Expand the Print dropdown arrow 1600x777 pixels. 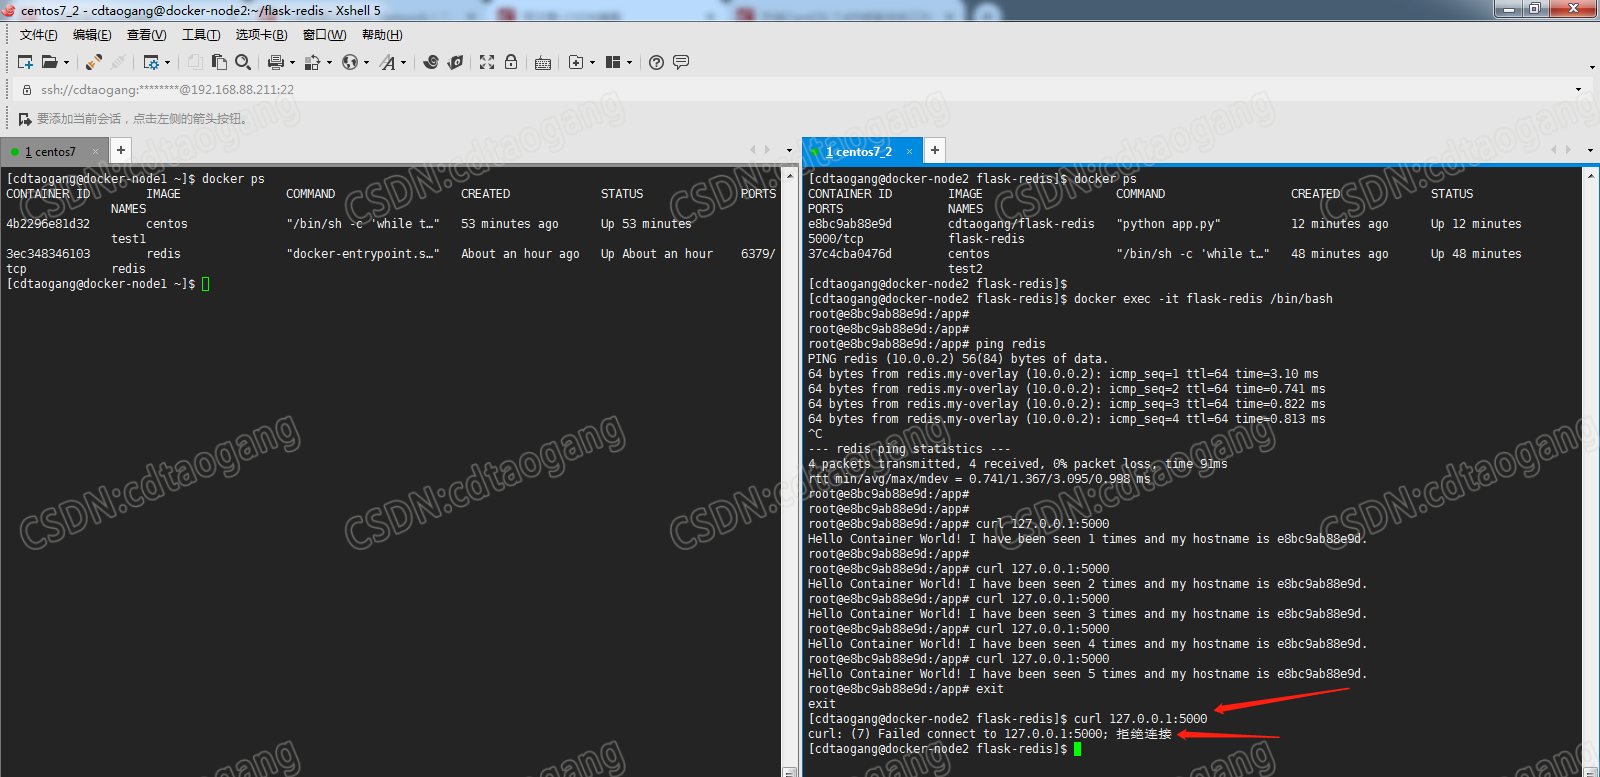coord(292,62)
